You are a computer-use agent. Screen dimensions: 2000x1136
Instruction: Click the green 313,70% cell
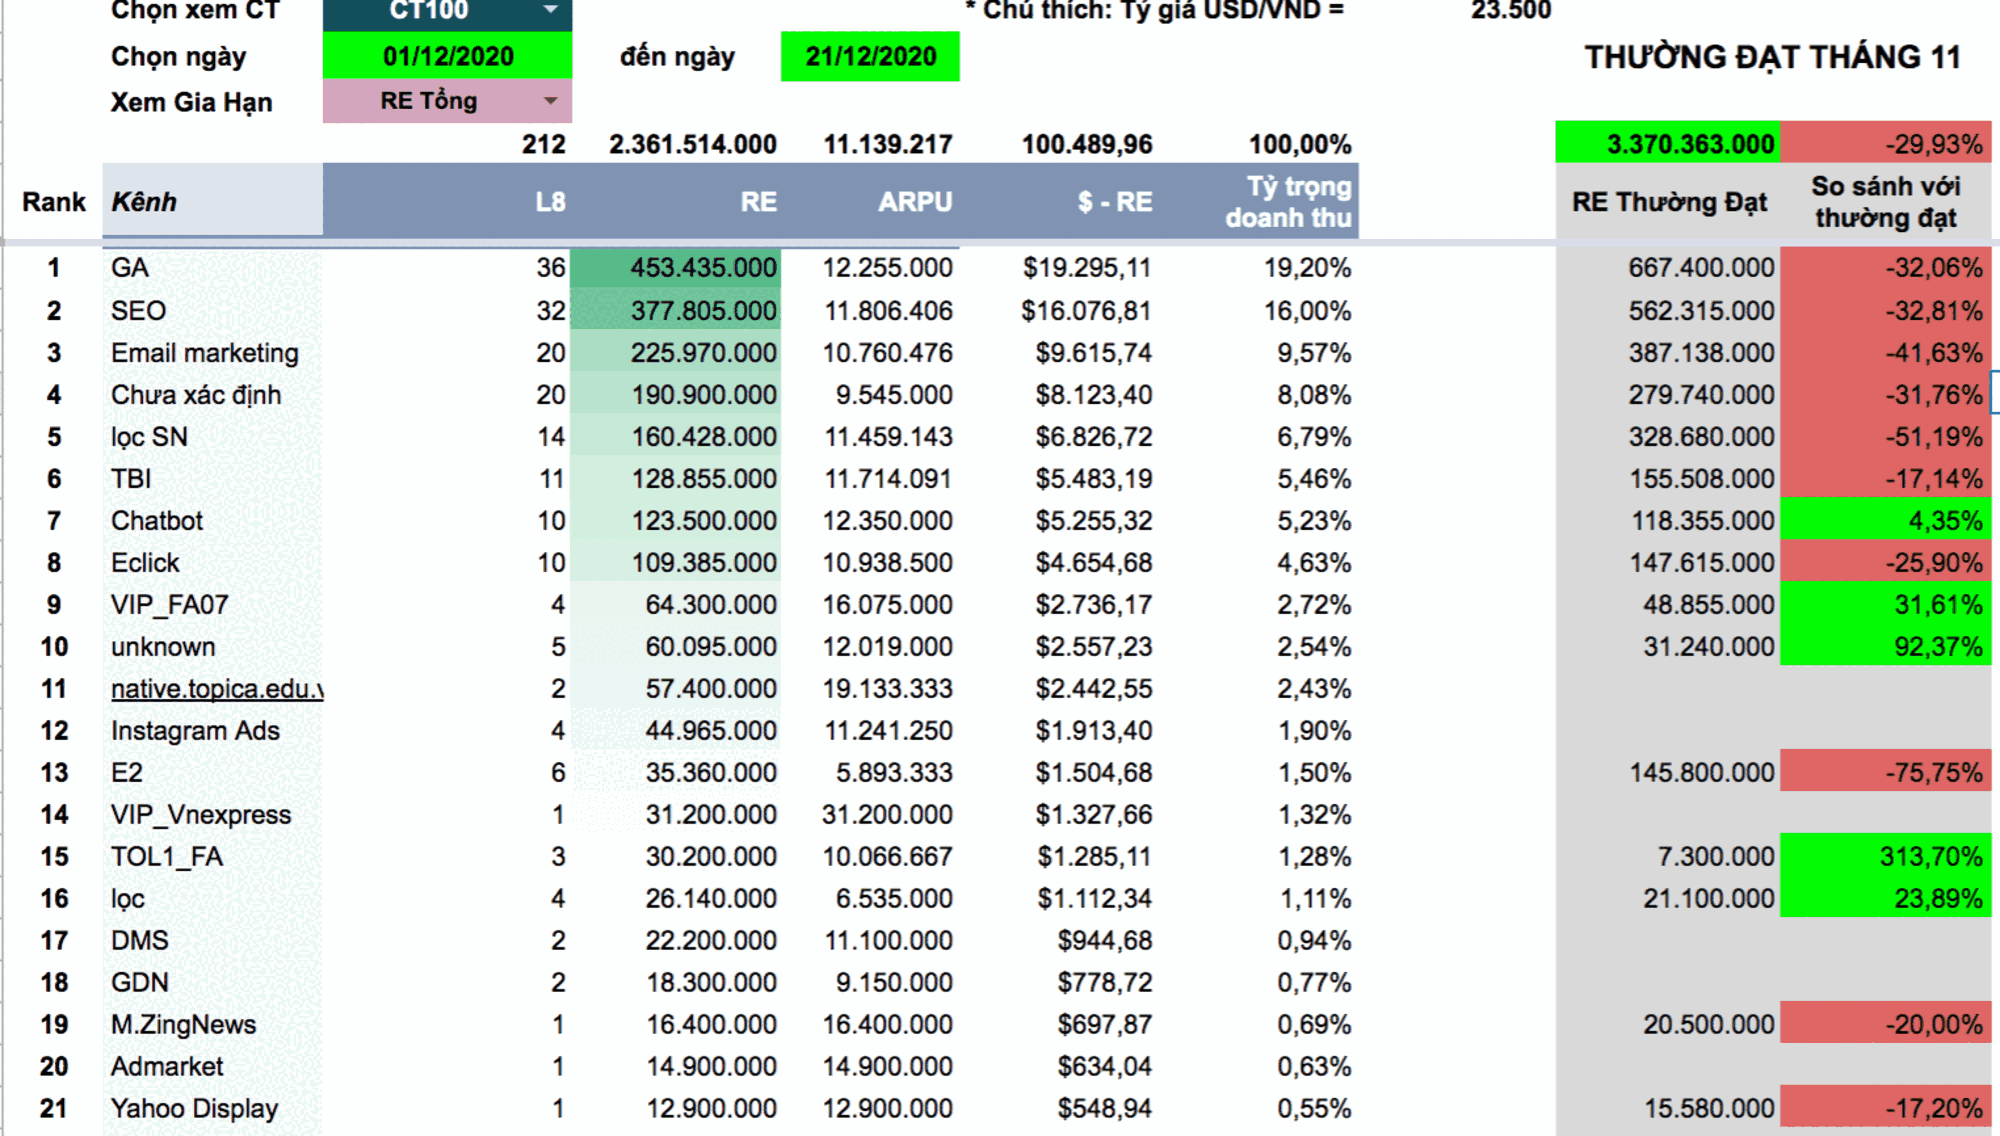(1885, 857)
